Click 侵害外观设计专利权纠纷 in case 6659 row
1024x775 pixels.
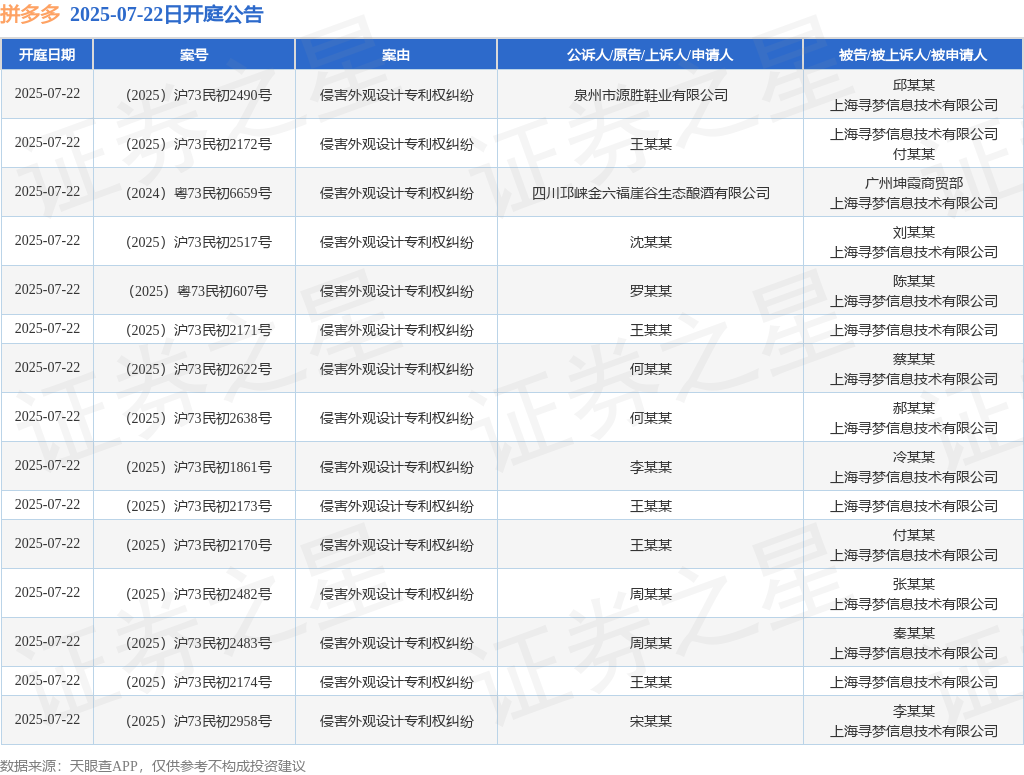point(396,193)
